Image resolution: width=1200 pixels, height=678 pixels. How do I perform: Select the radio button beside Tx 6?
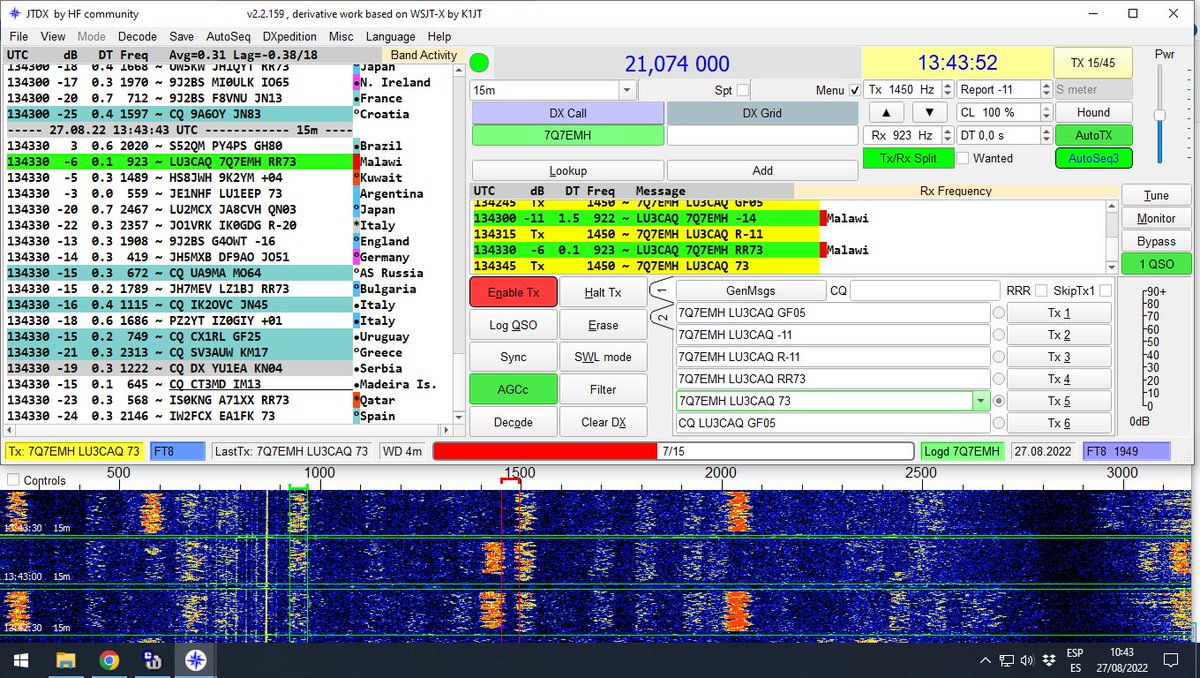[x=998, y=423]
